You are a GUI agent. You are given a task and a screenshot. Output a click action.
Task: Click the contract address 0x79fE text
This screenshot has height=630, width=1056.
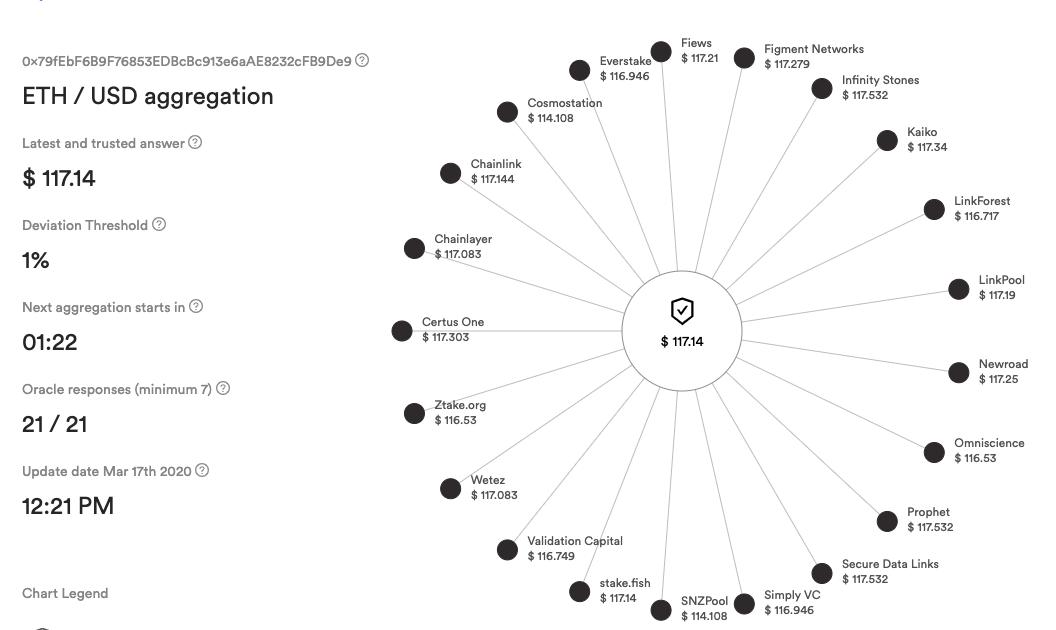[187, 61]
